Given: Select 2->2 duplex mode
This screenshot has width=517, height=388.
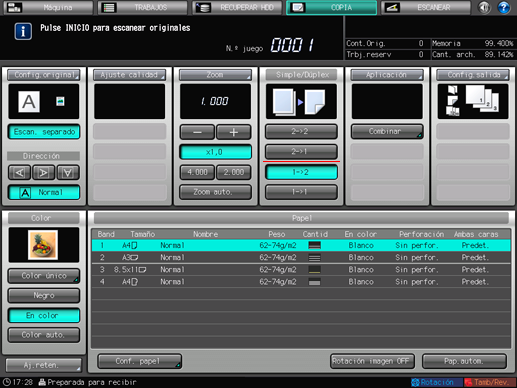Looking at the screenshot, I should click(x=301, y=131).
